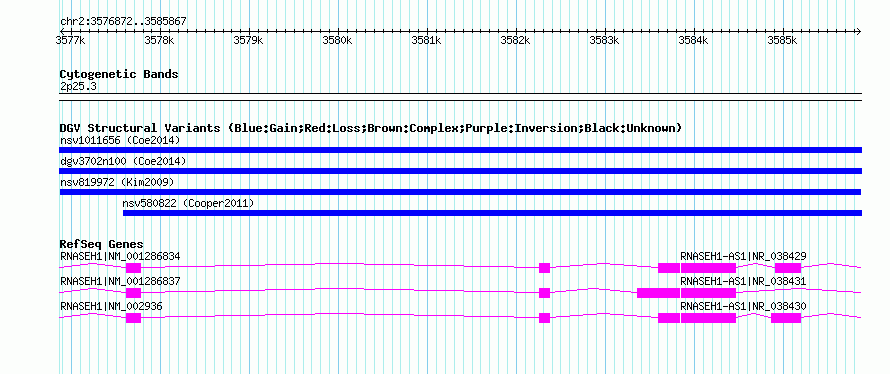890x374 pixels.
Task: Open the RNASEH1|NM_002936 transcript label
Action: (x=111, y=306)
